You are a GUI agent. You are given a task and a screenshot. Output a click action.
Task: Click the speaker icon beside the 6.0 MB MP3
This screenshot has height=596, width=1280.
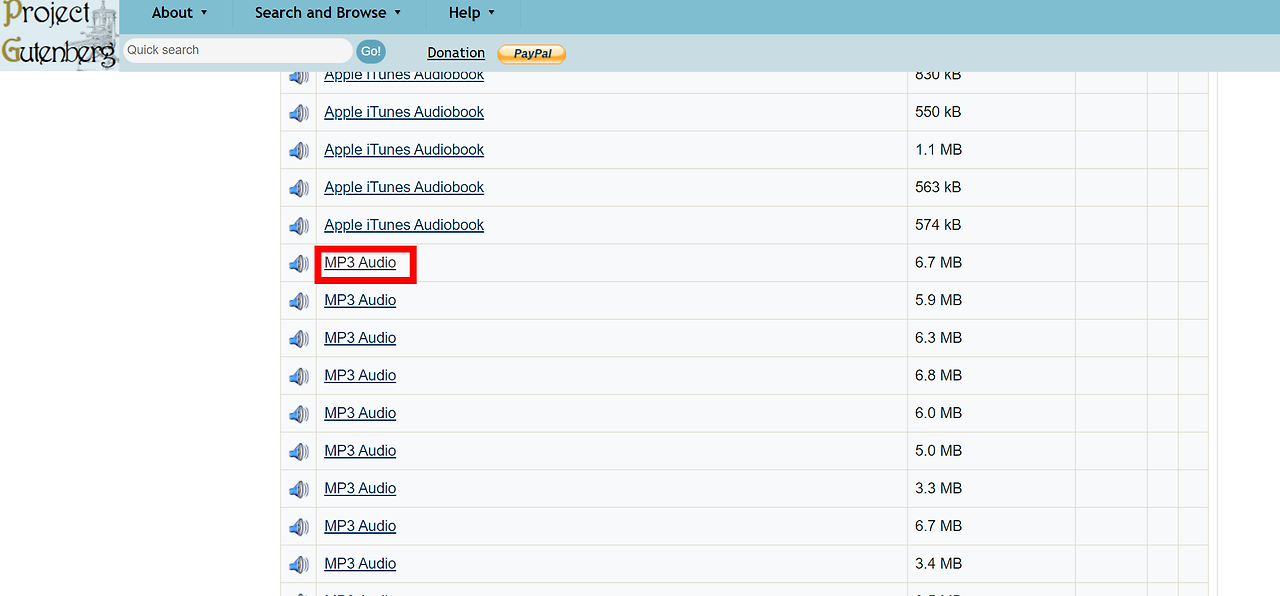[x=298, y=414]
